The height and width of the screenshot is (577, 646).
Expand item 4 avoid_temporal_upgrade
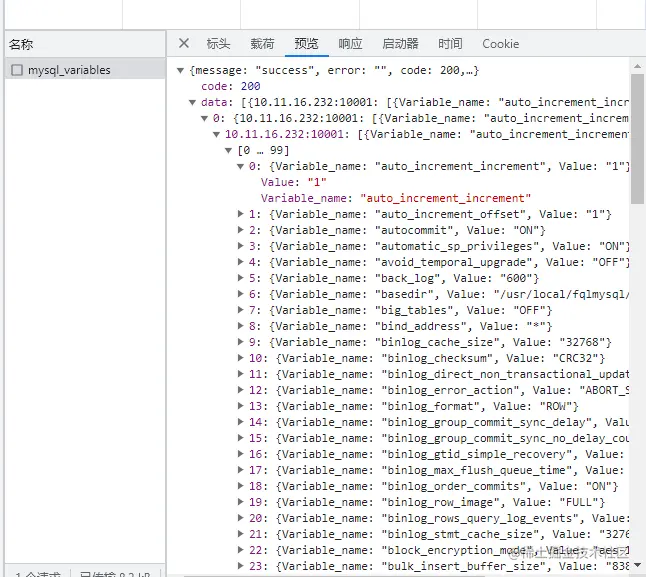click(x=240, y=262)
